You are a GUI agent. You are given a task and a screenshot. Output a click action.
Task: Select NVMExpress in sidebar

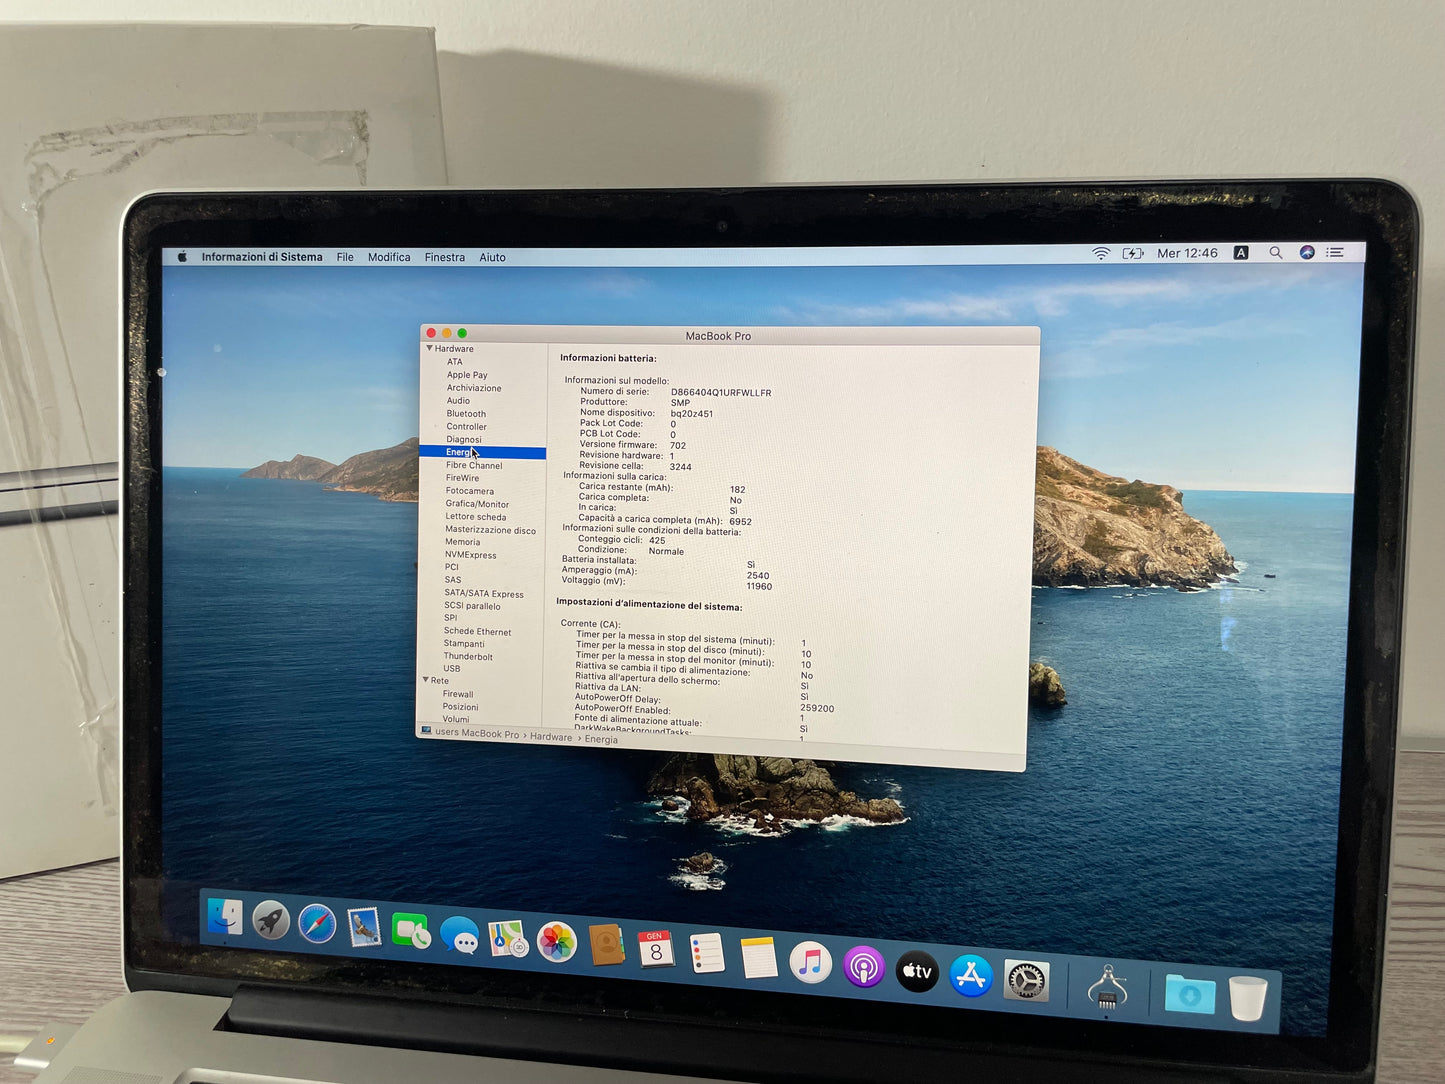click(x=470, y=555)
